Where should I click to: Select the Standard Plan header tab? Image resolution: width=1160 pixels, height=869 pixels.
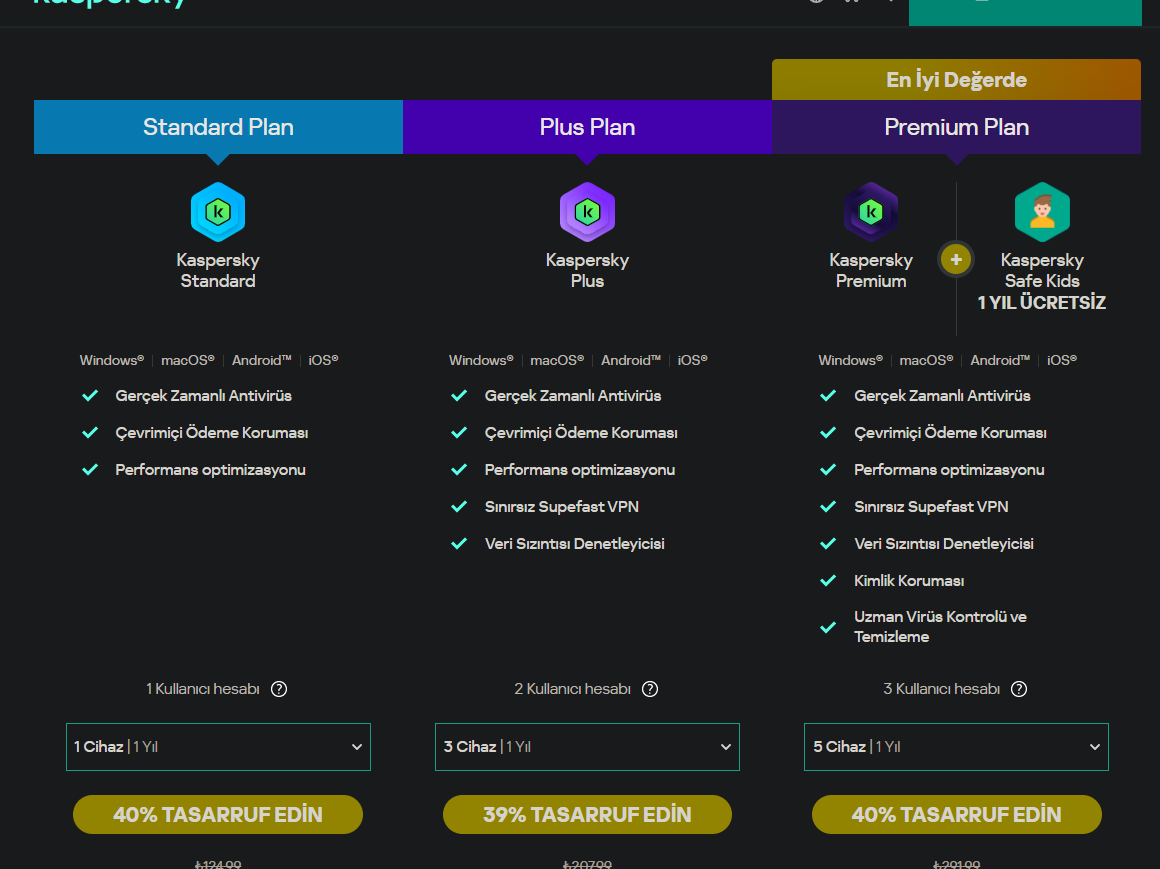point(218,127)
